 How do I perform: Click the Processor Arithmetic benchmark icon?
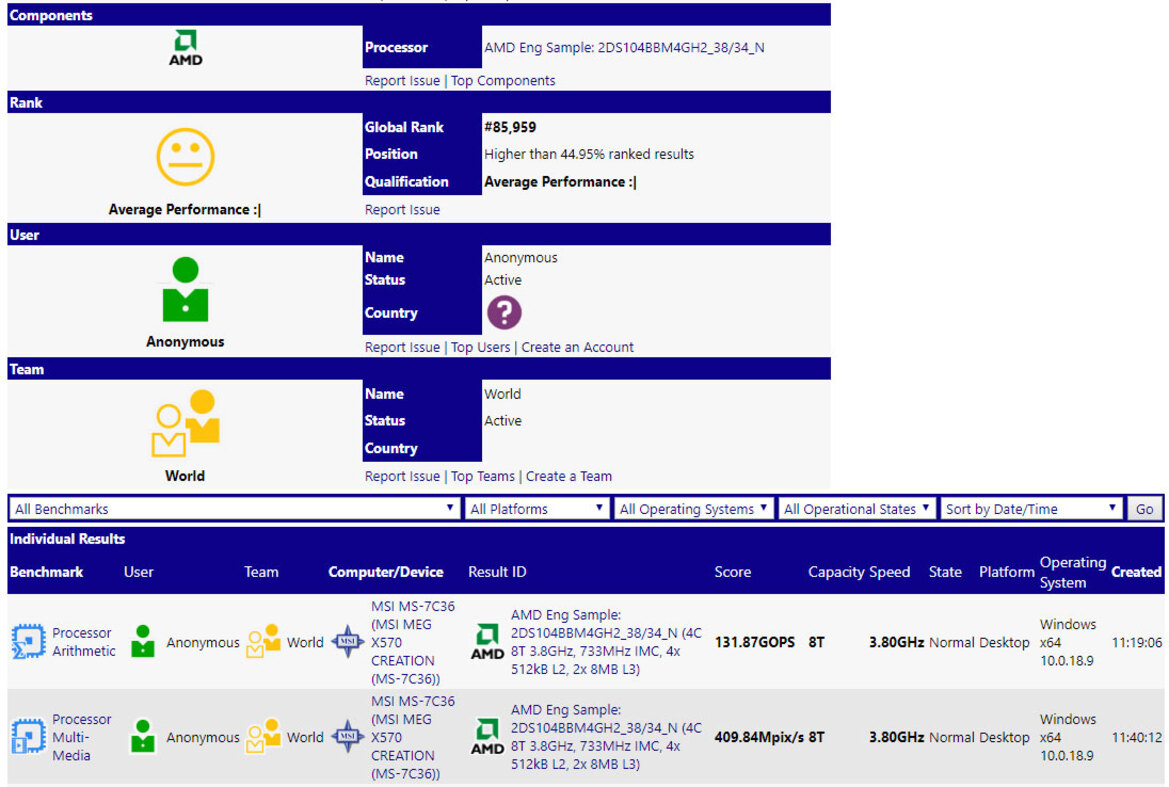click(28, 642)
